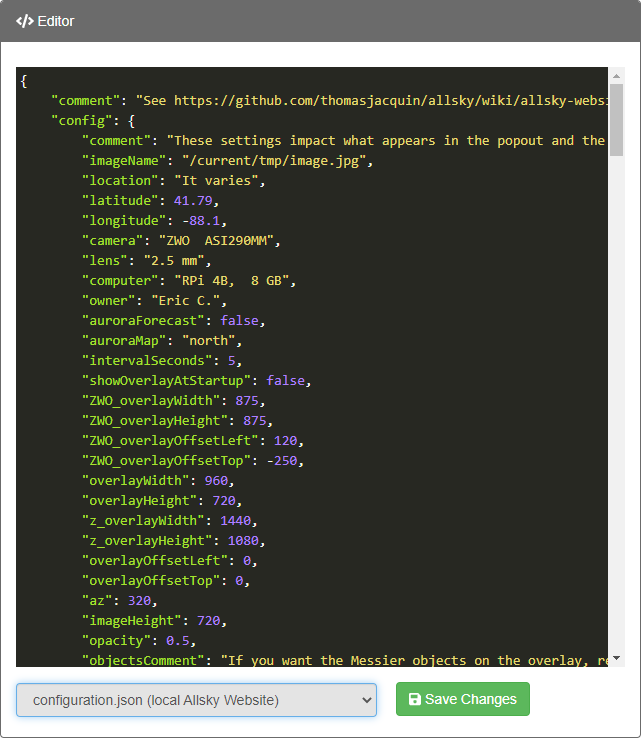Image resolution: width=641 pixels, height=738 pixels.
Task: Click the Editor code icon in header
Action: 25,21
